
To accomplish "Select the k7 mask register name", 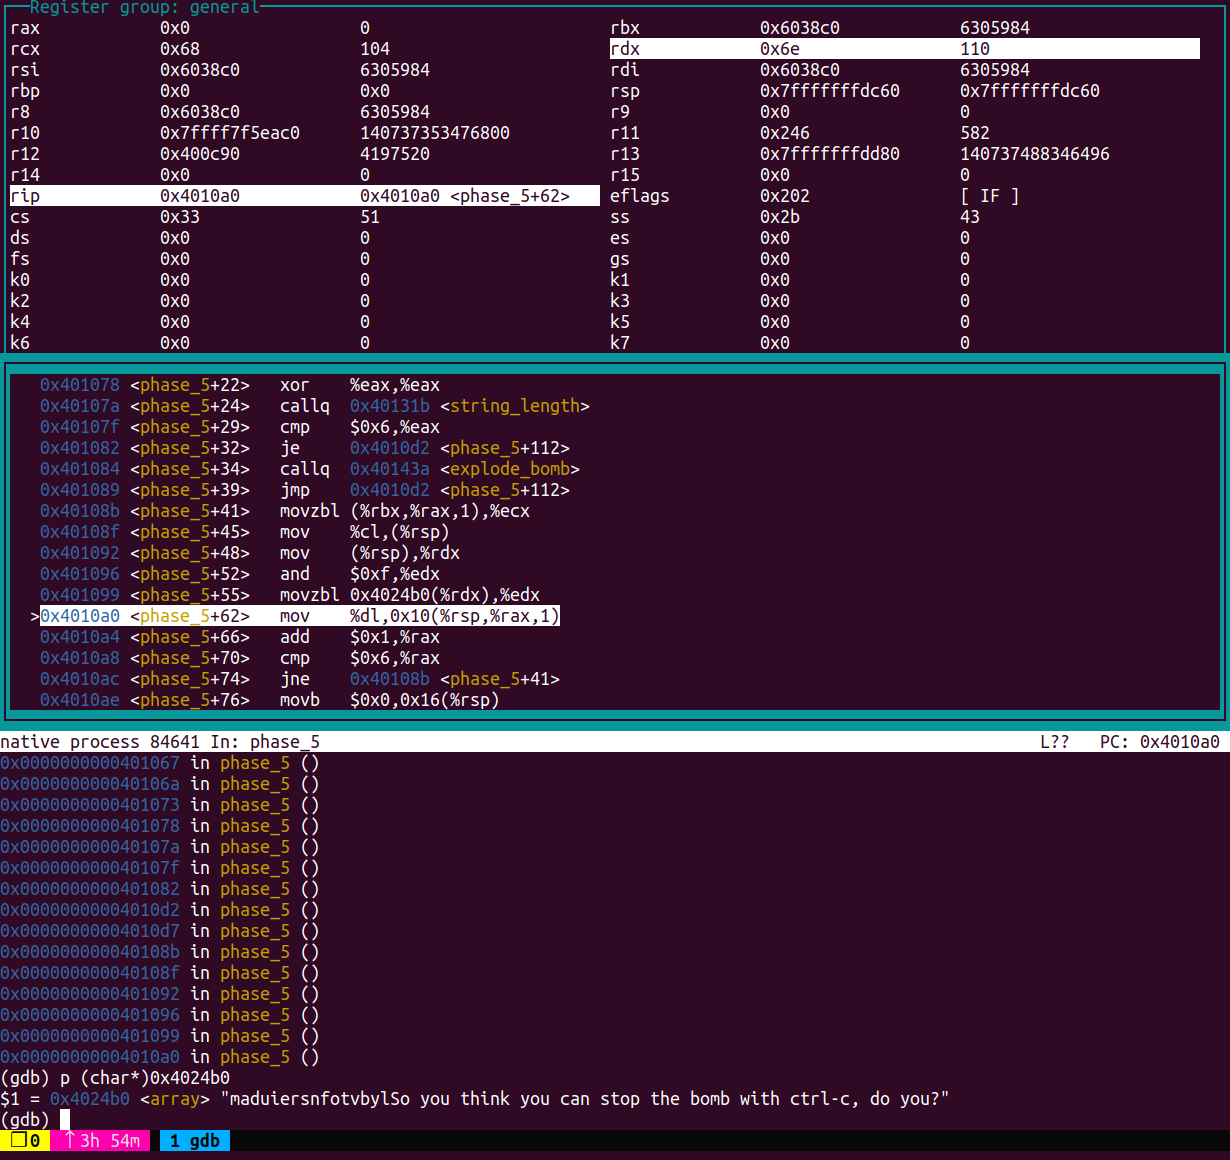I will point(620,343).
